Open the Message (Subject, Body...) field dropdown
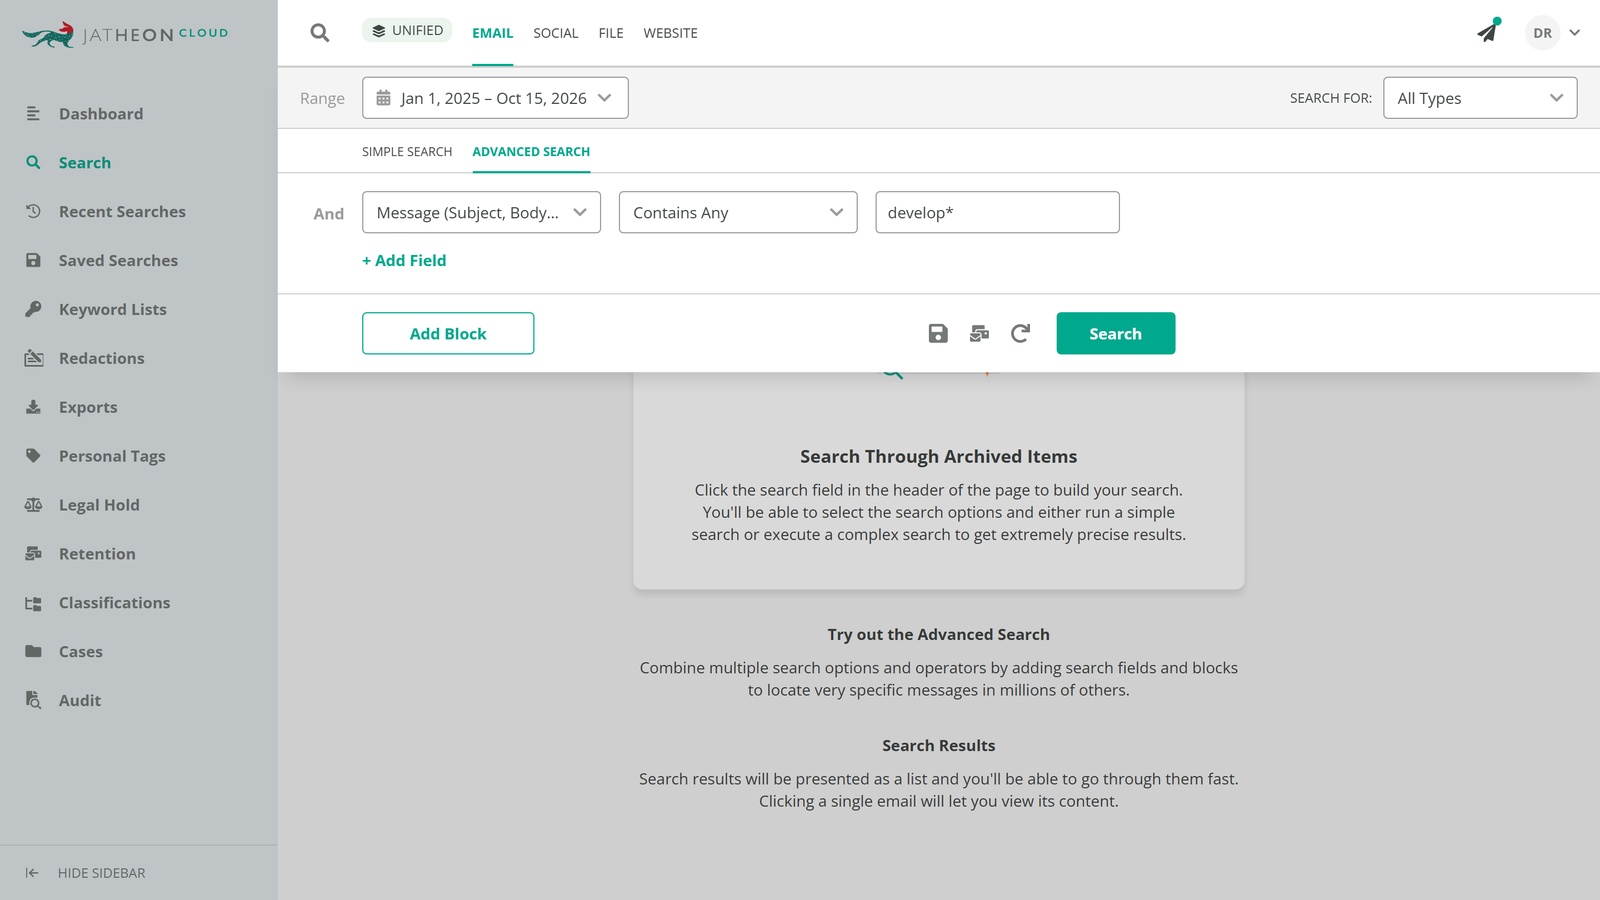 481,213
